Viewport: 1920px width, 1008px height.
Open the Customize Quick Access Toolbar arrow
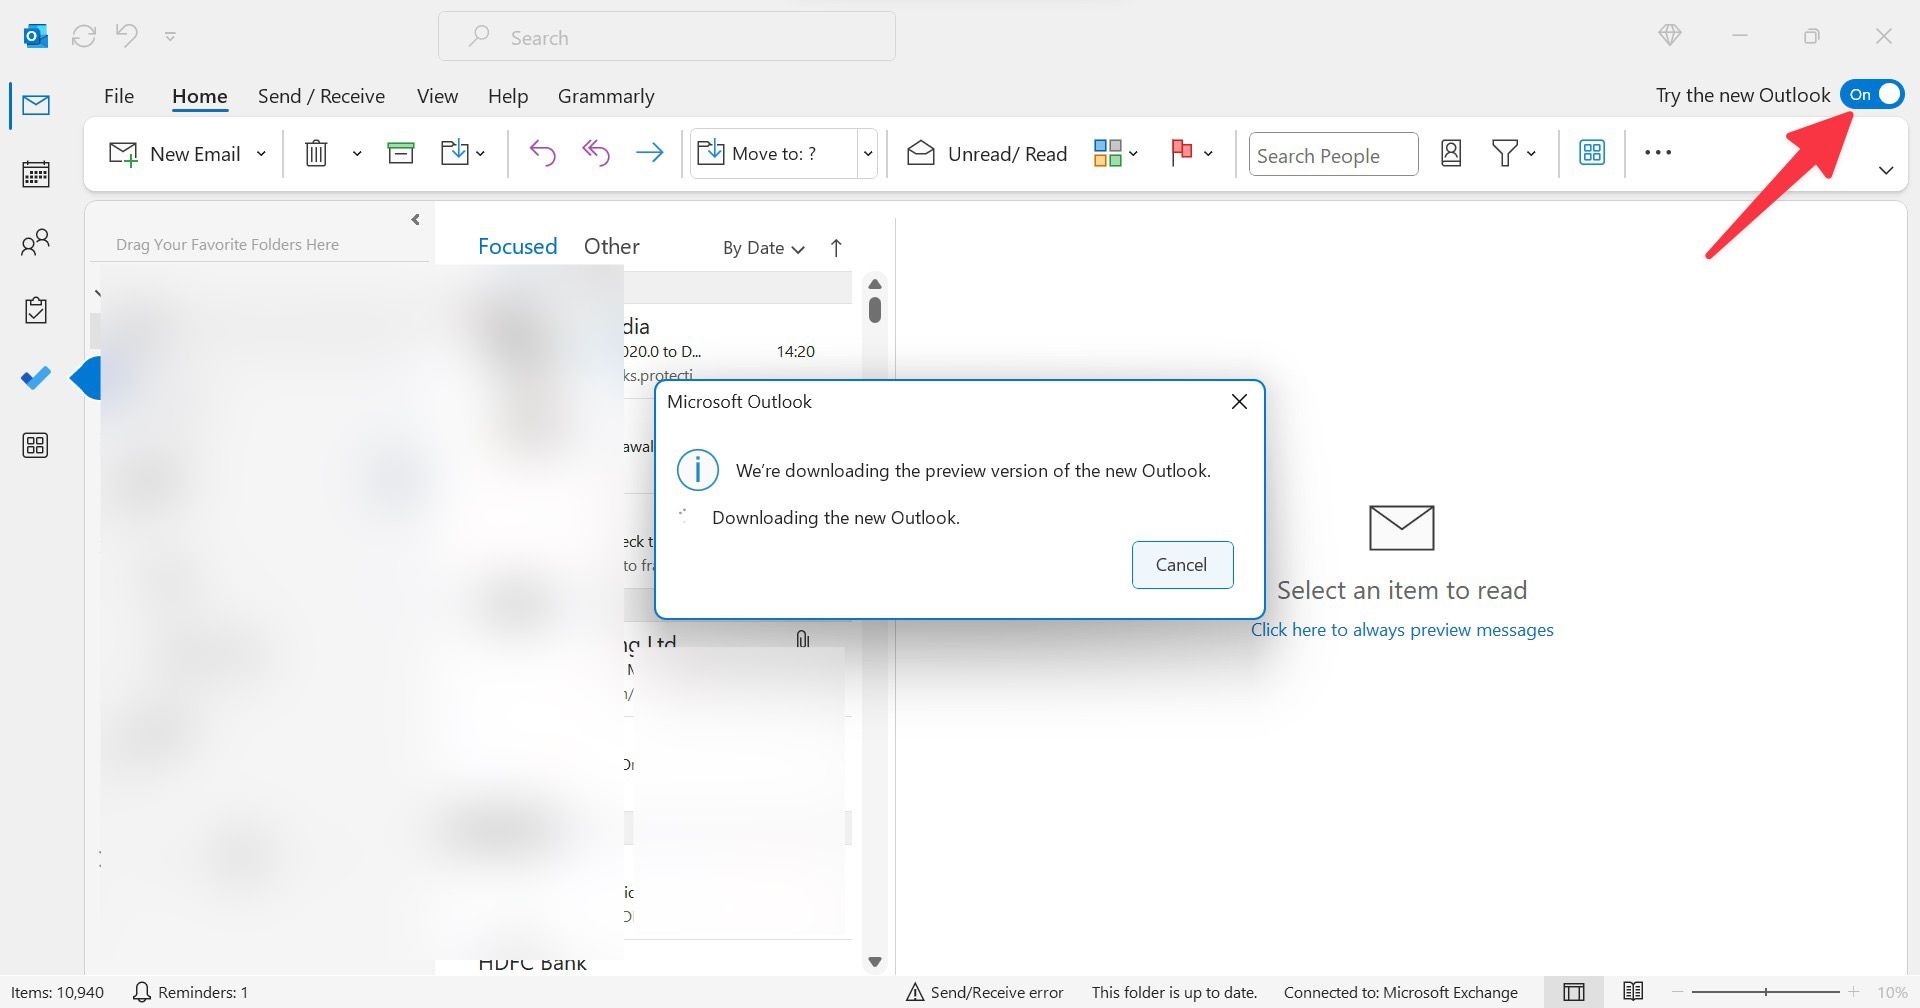170,37
